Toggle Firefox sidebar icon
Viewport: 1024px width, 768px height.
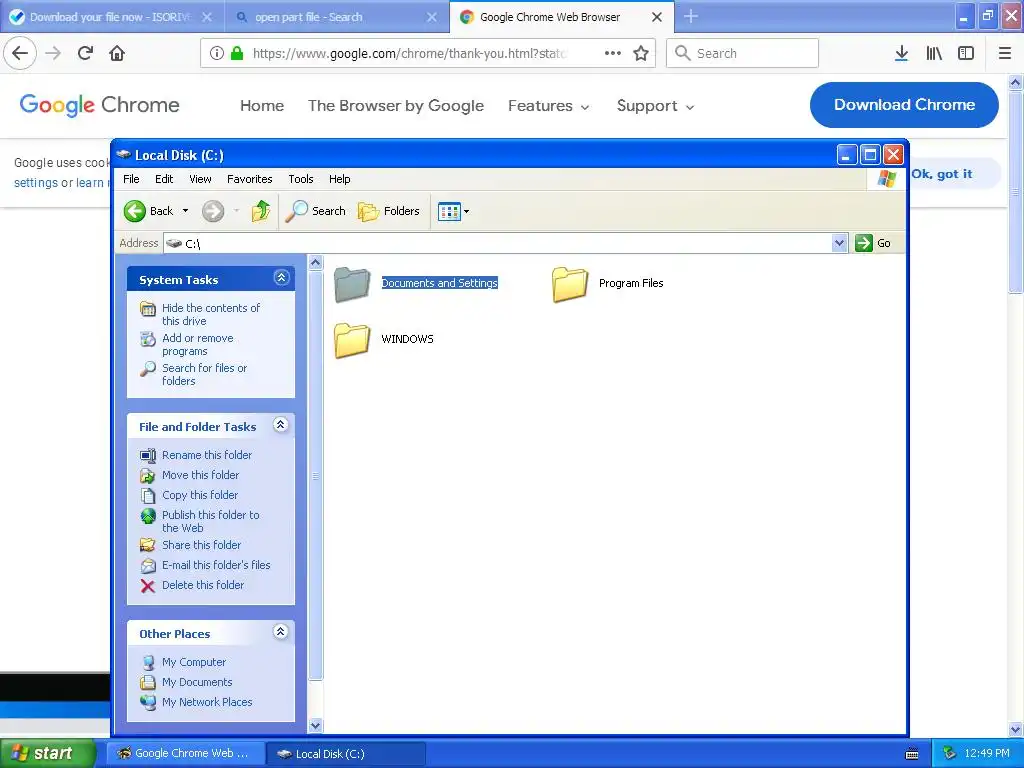pos(966,53)
